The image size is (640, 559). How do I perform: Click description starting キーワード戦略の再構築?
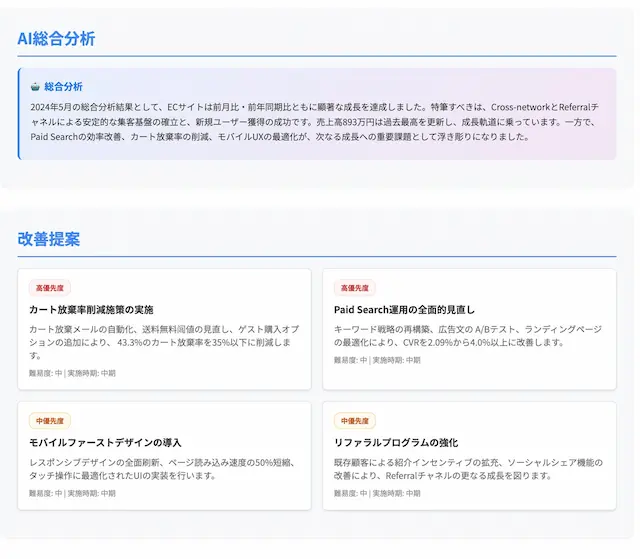tap(468, 335)
